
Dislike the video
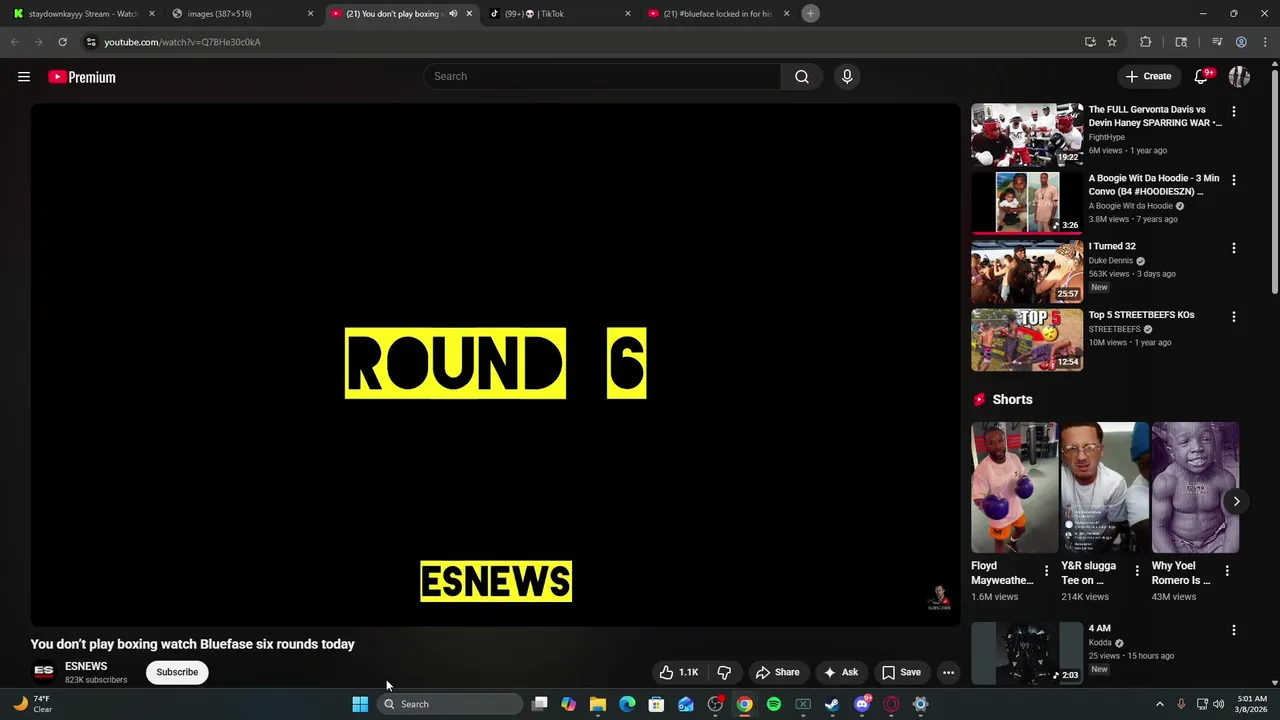pos(724,672)
